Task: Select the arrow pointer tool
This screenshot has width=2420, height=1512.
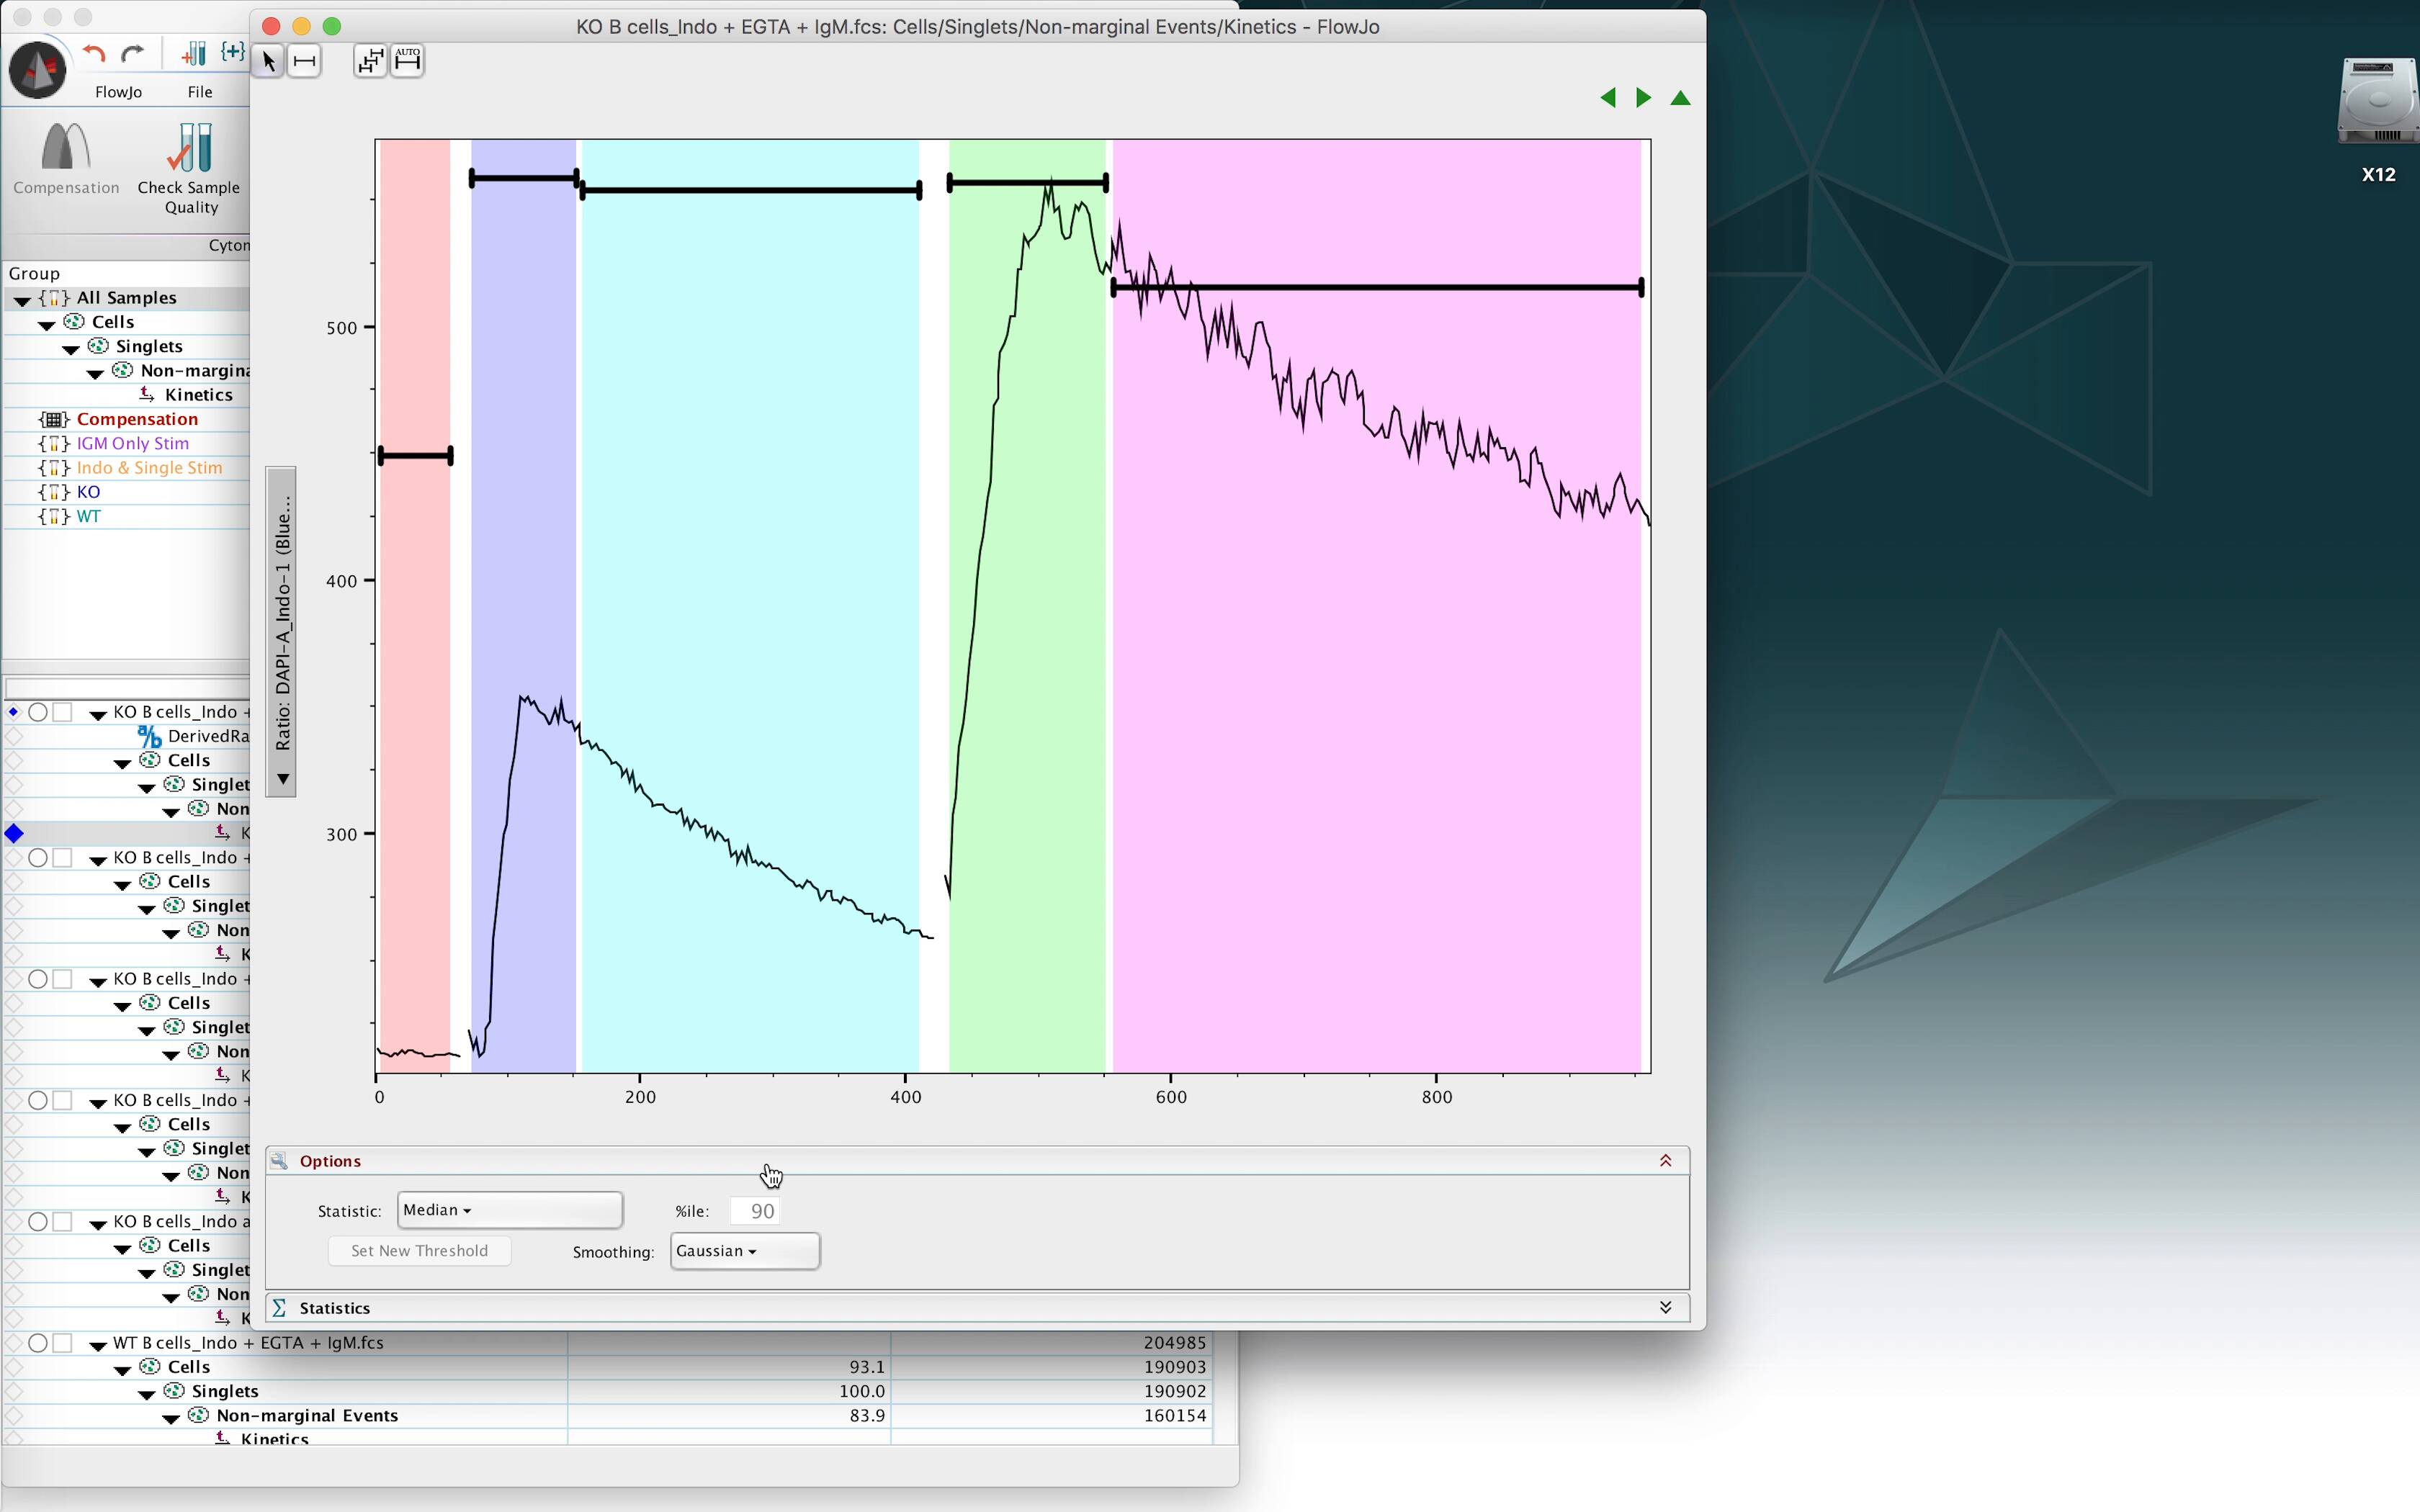Action: point(268,62)
